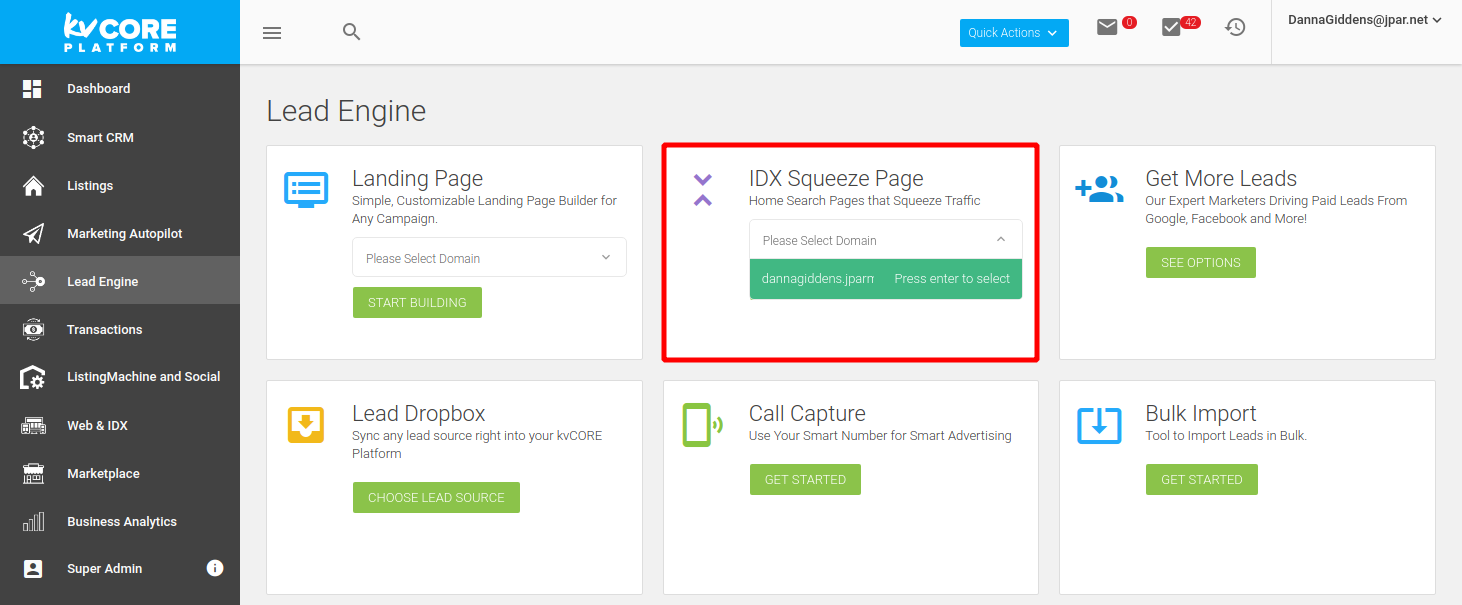Toggle the hamburger menu icon
This screenshot has height=605, width=1462.
[272, 33]
